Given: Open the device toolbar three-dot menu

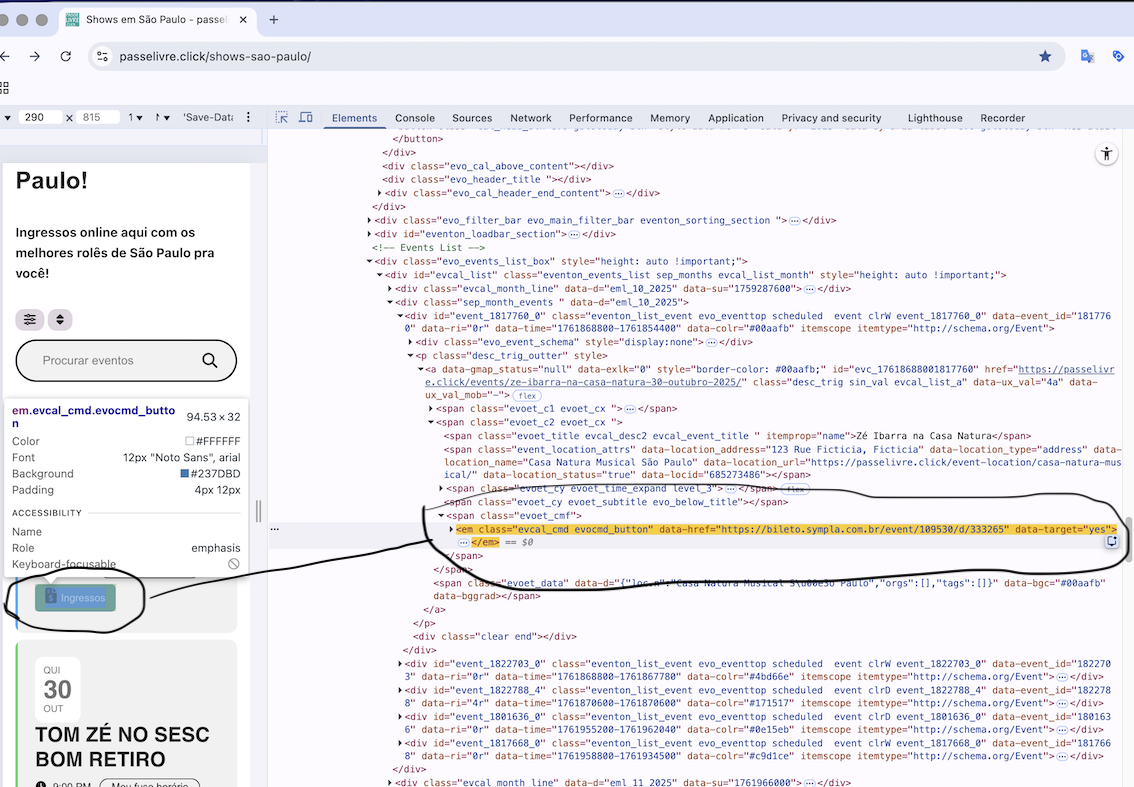Looking at the screenshot, I should (x=249, y=118).
